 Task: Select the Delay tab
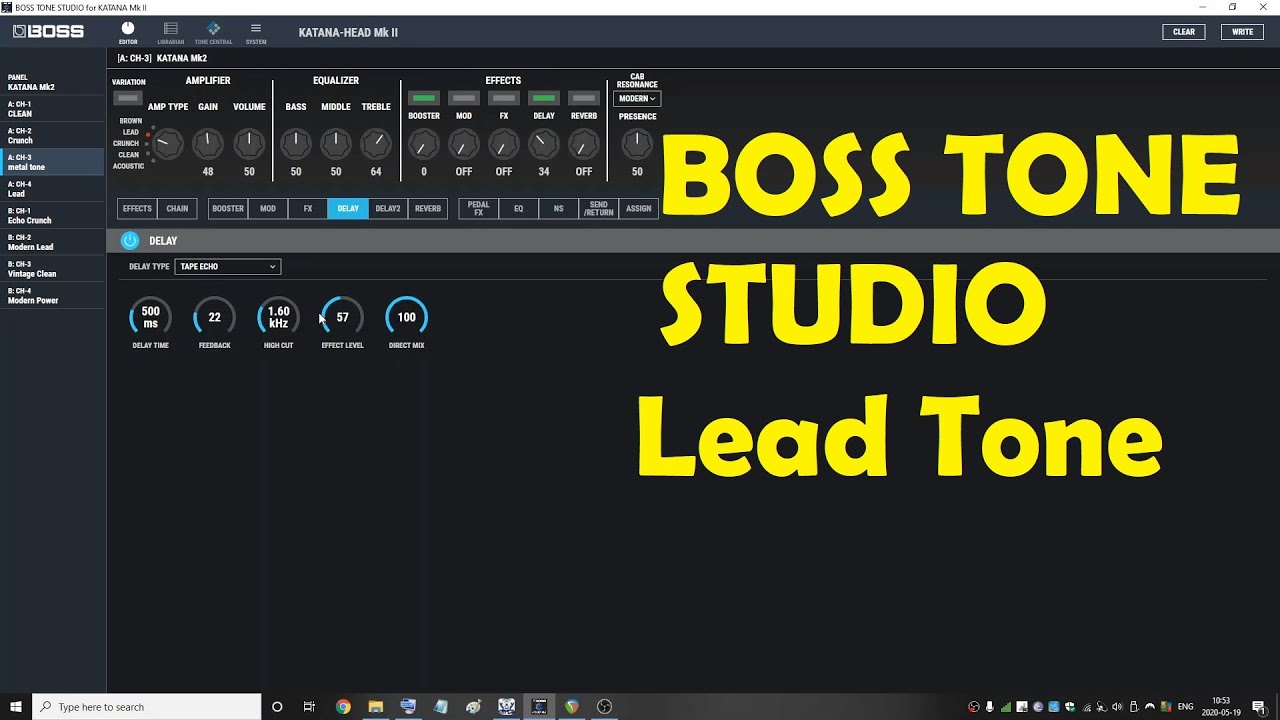[348, 209]
